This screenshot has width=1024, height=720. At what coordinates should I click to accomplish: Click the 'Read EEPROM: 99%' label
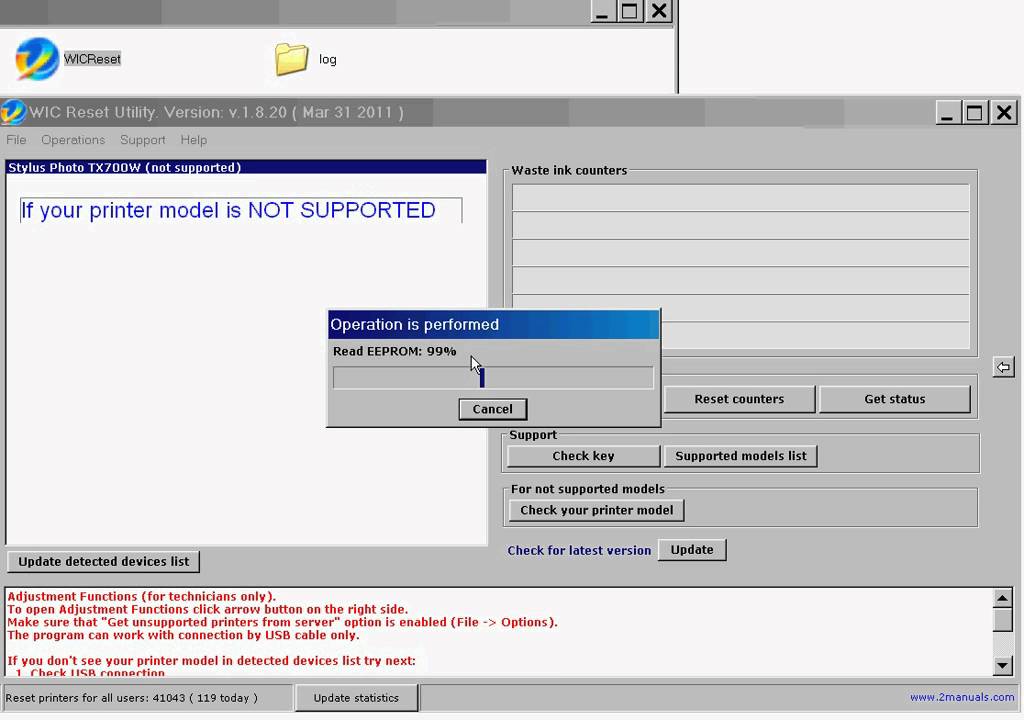[x=394, y=352]
